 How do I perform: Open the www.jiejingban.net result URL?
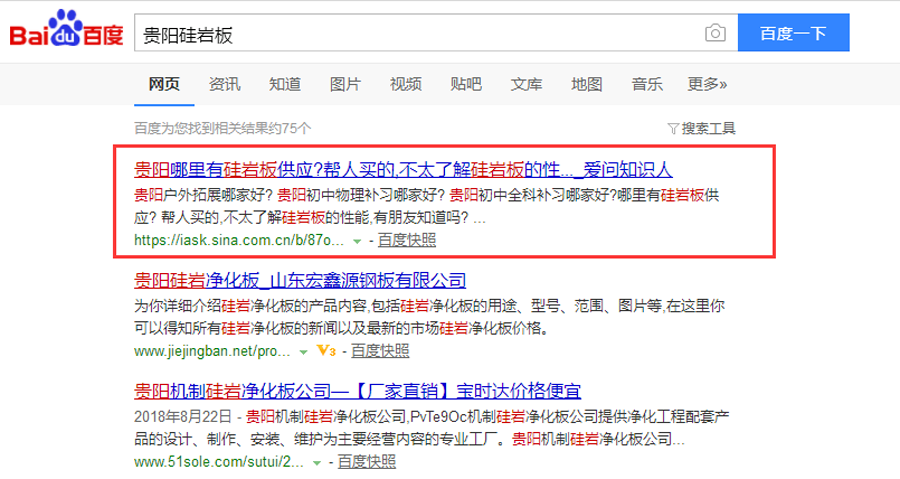coord(212,351)
